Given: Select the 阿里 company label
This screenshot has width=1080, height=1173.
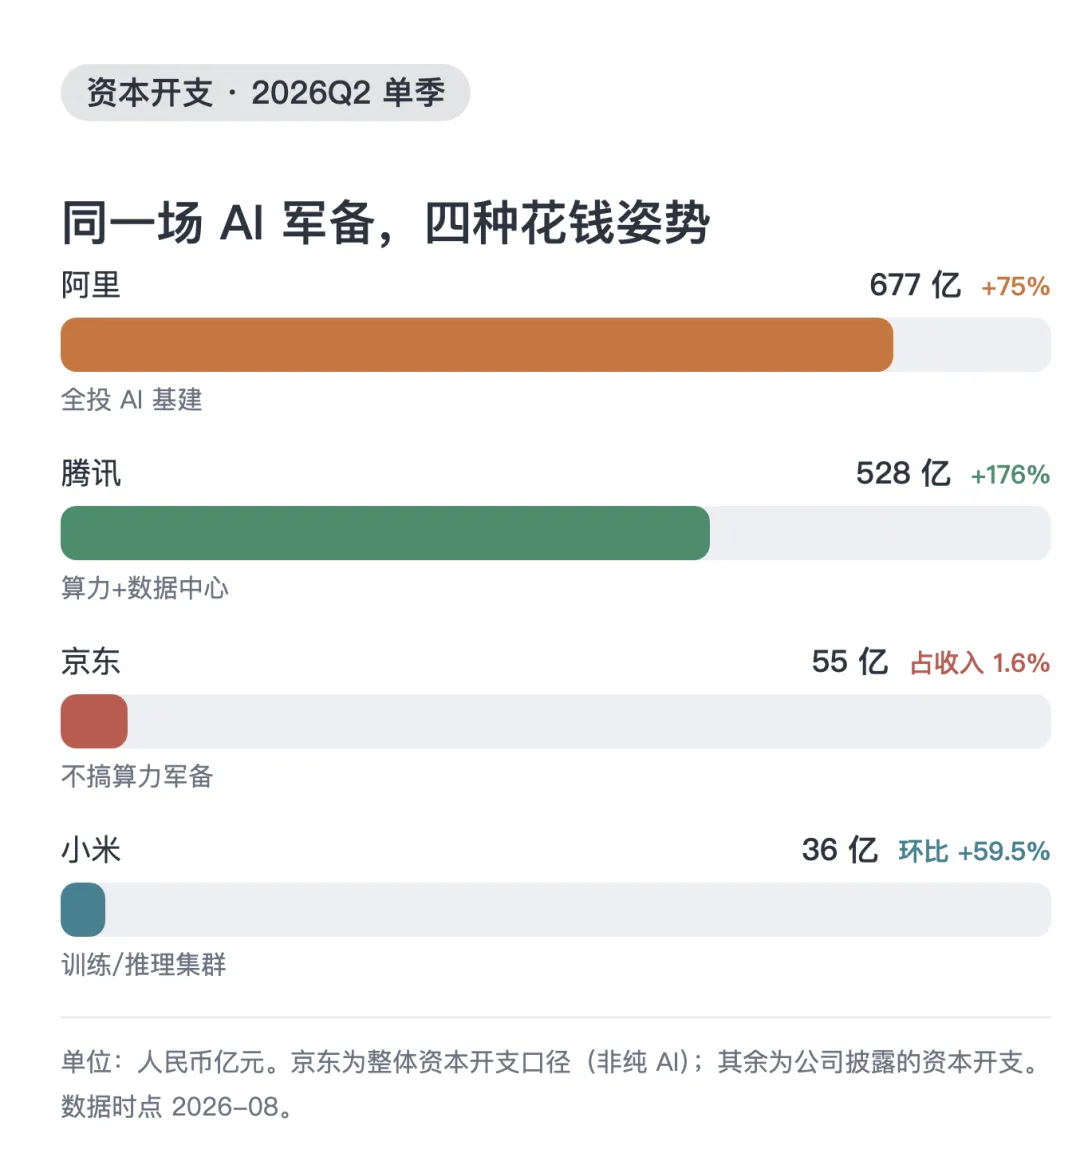Looking at the screenshot, I should pyautogui.click(x=90, y=286).
